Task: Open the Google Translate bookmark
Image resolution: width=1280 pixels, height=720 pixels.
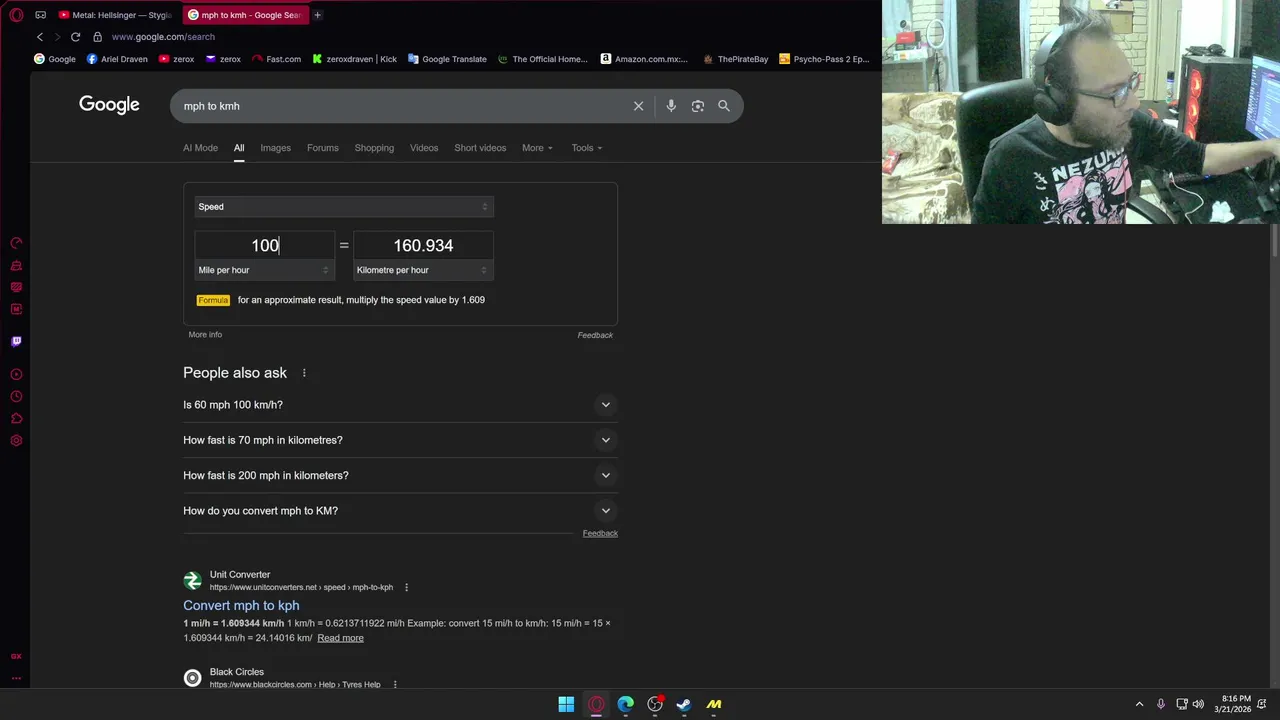Action: (447, 59)
